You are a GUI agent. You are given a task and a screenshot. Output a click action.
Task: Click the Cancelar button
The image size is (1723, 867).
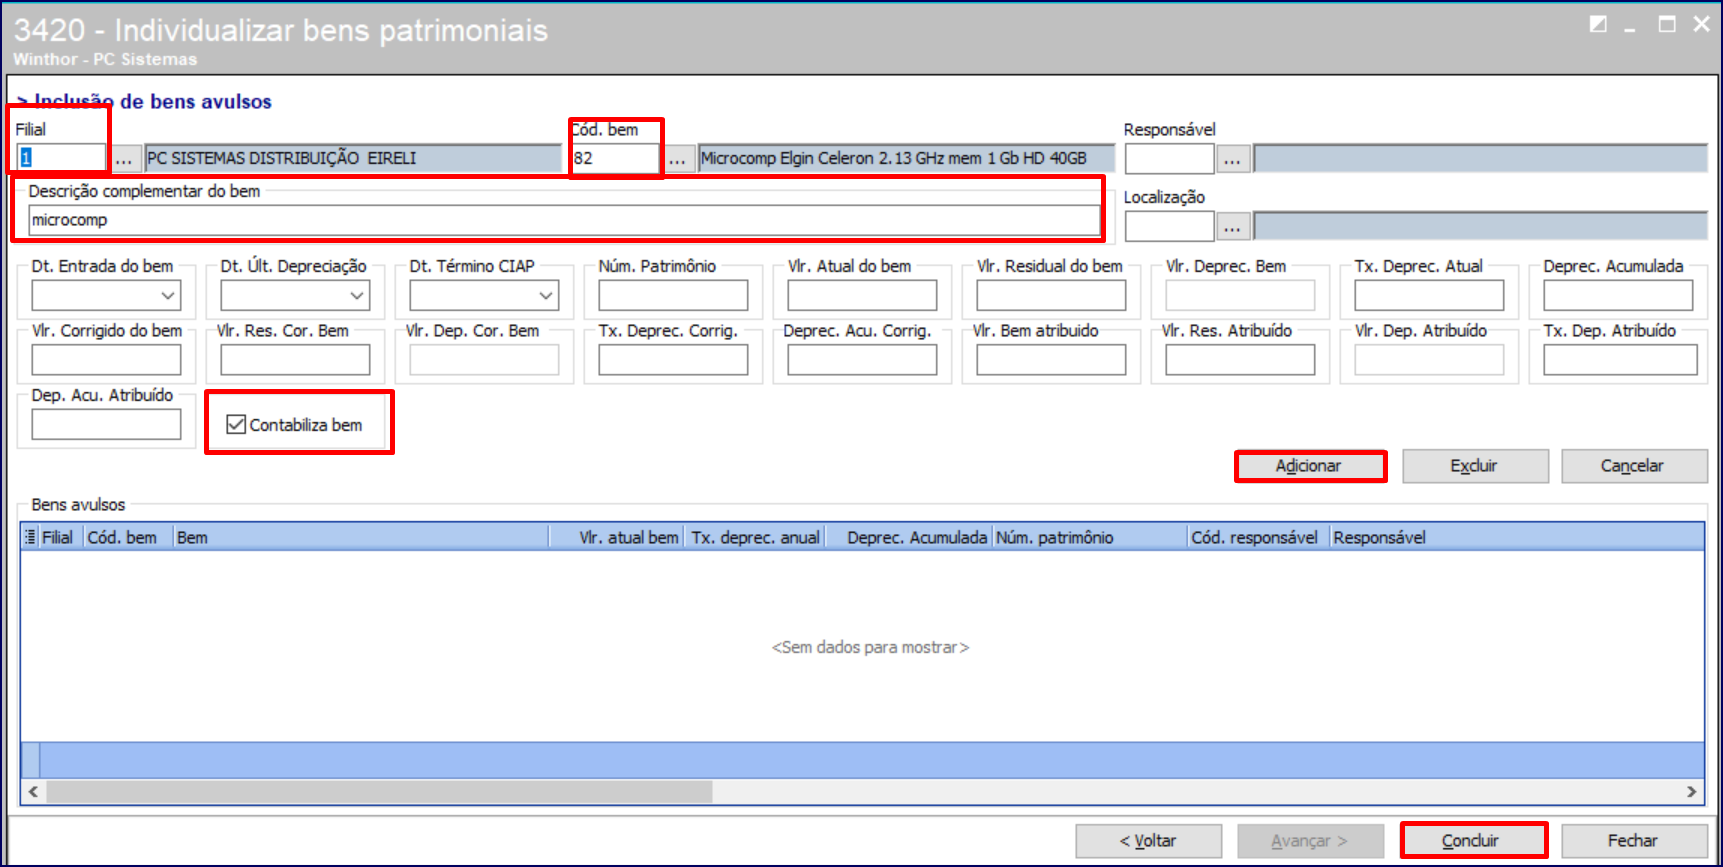point(1634,466)
